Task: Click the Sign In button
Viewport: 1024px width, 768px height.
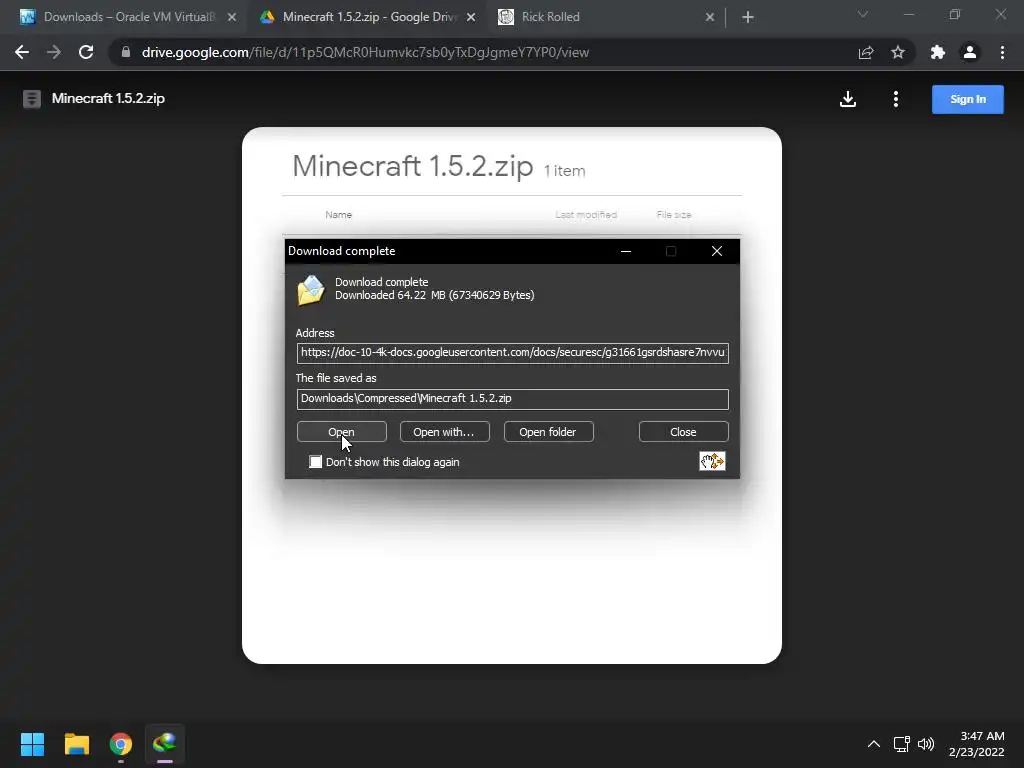Action: [x=968, y=99]
